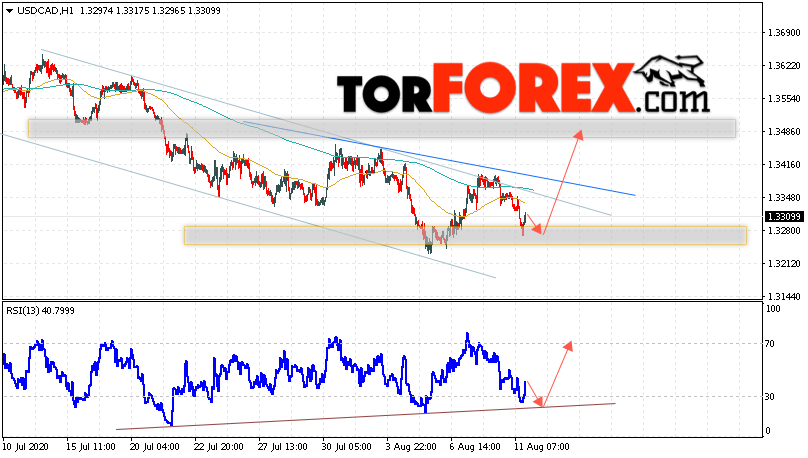Viewport: 808px width, 458px height.
Task: Select the RSI level 70 label
Action: tap(770, 344)
